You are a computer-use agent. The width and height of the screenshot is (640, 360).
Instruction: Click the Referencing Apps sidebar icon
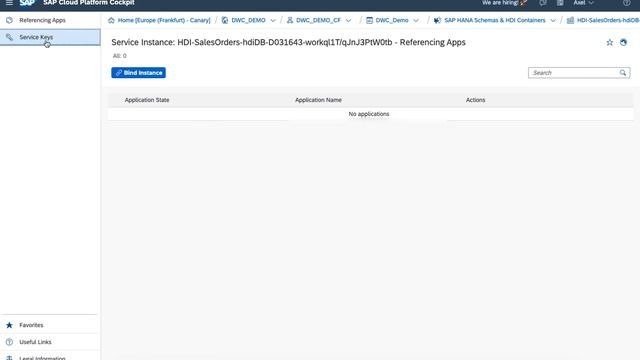click(9, 20)
